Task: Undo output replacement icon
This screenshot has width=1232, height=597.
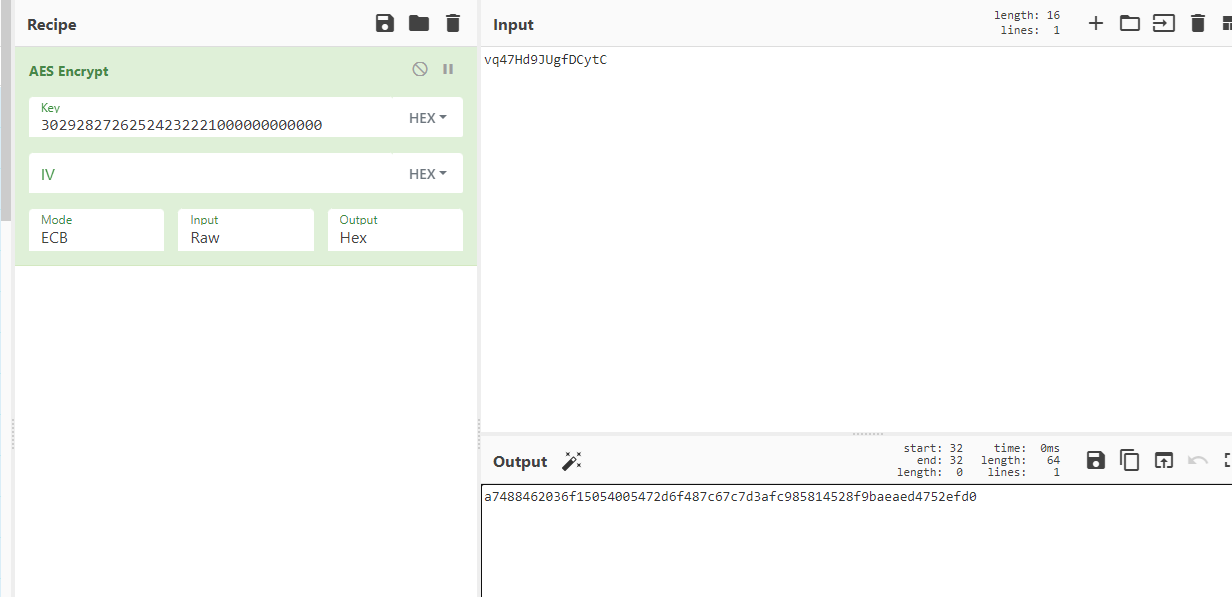Action: point(1198,460)
